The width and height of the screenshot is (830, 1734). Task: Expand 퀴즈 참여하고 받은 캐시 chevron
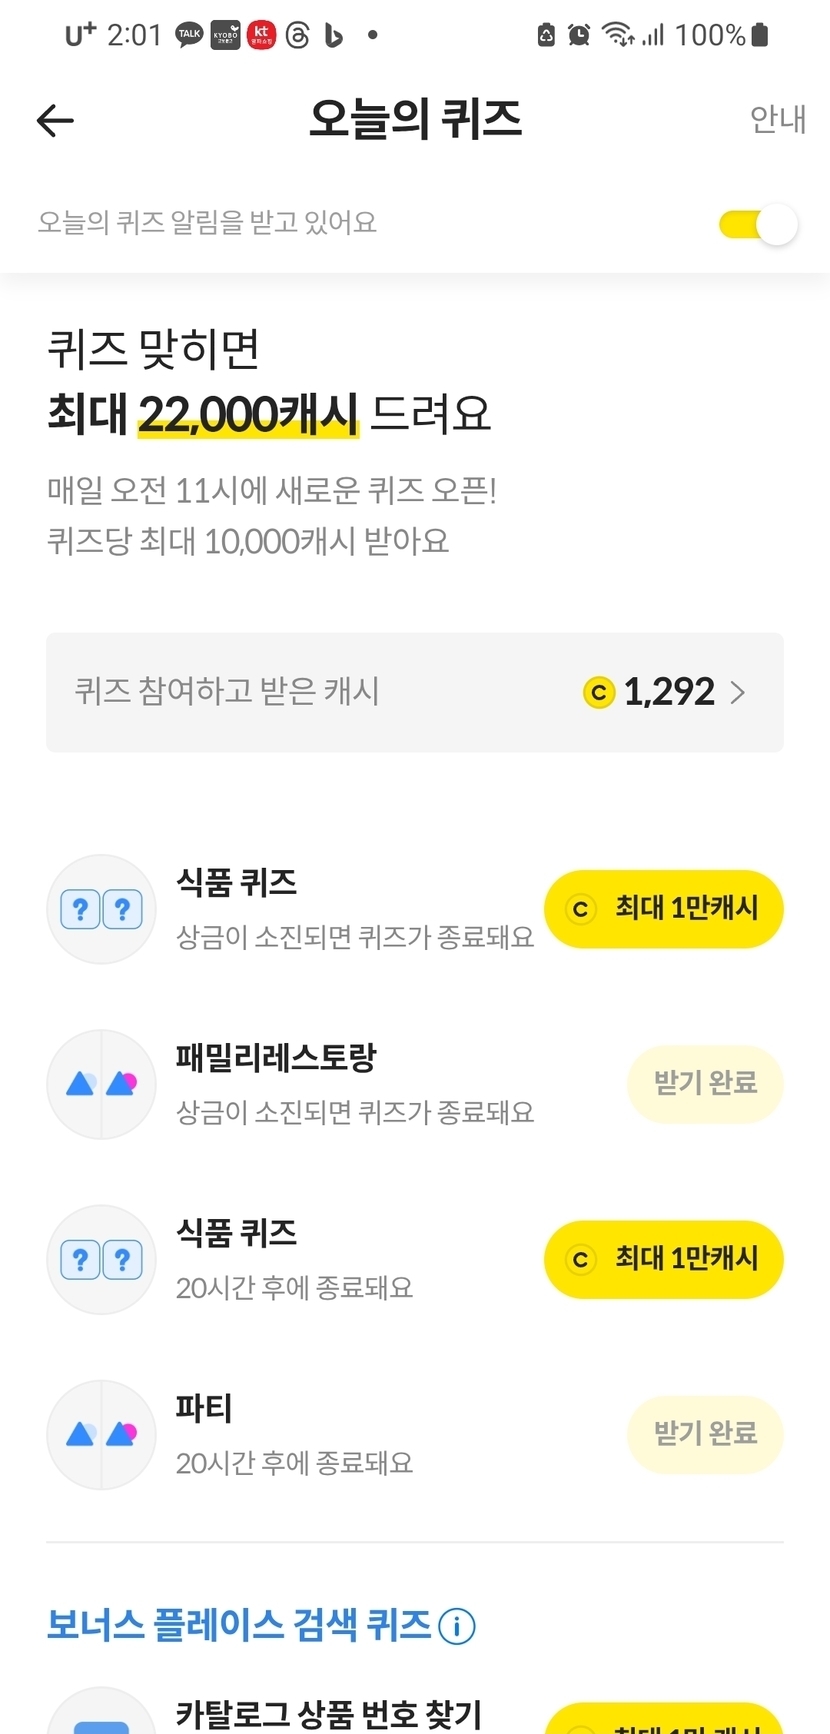click(738, 692)
